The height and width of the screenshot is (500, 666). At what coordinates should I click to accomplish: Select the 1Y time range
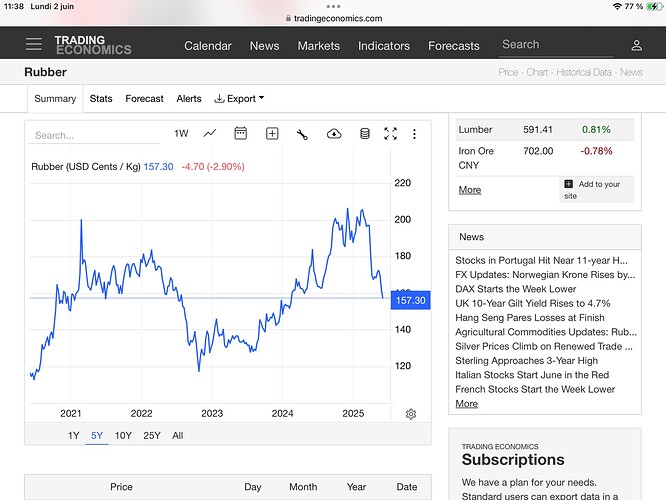pos(74,435)
